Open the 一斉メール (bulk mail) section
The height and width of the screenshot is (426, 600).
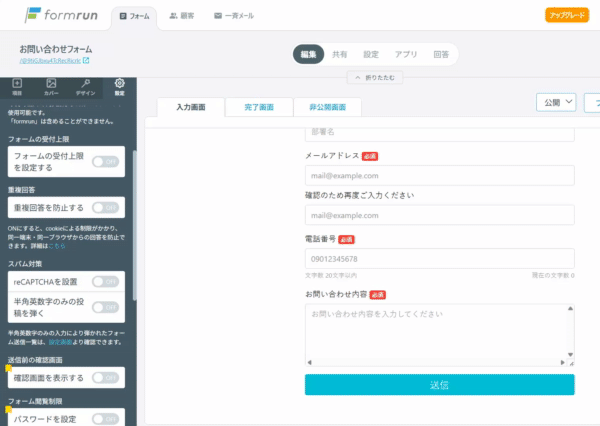233,16
